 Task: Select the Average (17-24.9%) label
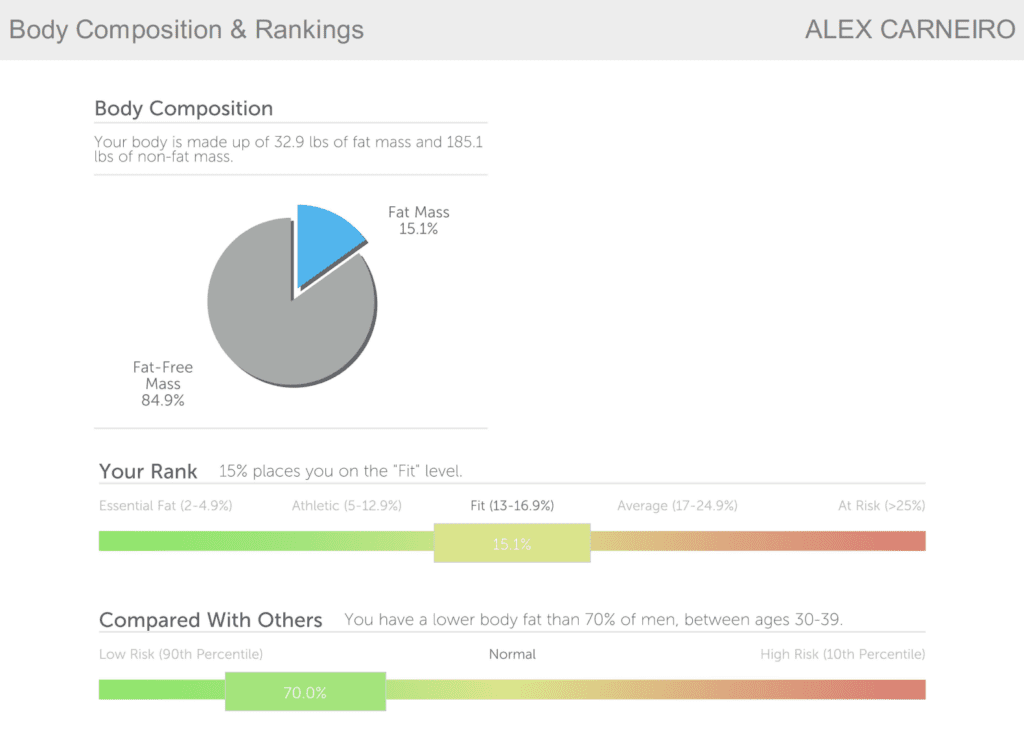[x=677, y=506]
